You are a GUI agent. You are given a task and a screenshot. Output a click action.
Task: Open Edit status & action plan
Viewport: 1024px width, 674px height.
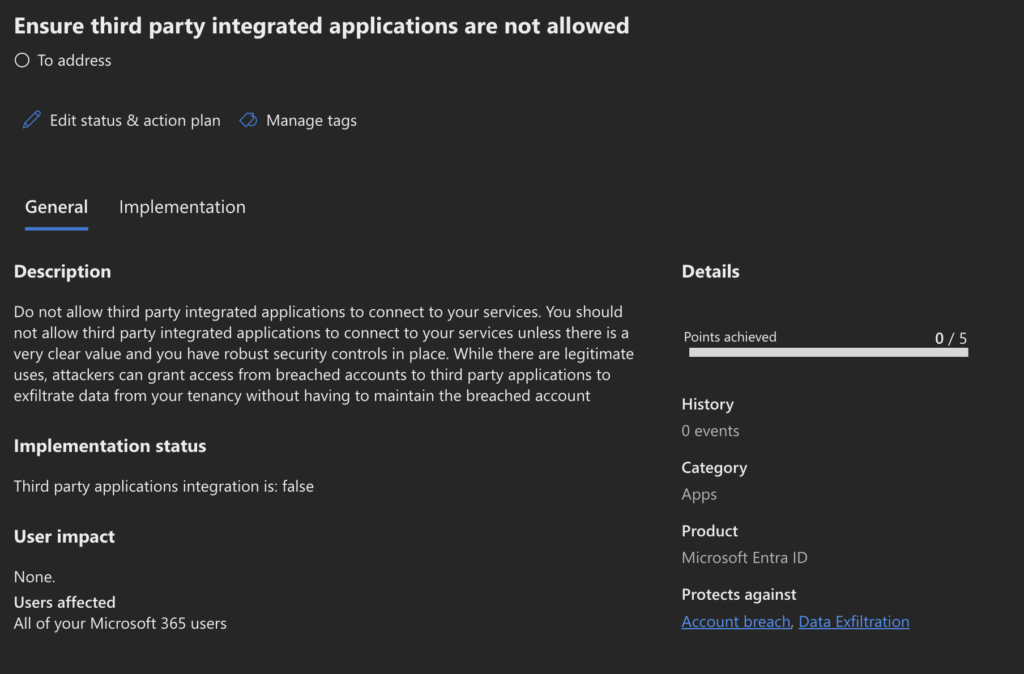point(135,121)
